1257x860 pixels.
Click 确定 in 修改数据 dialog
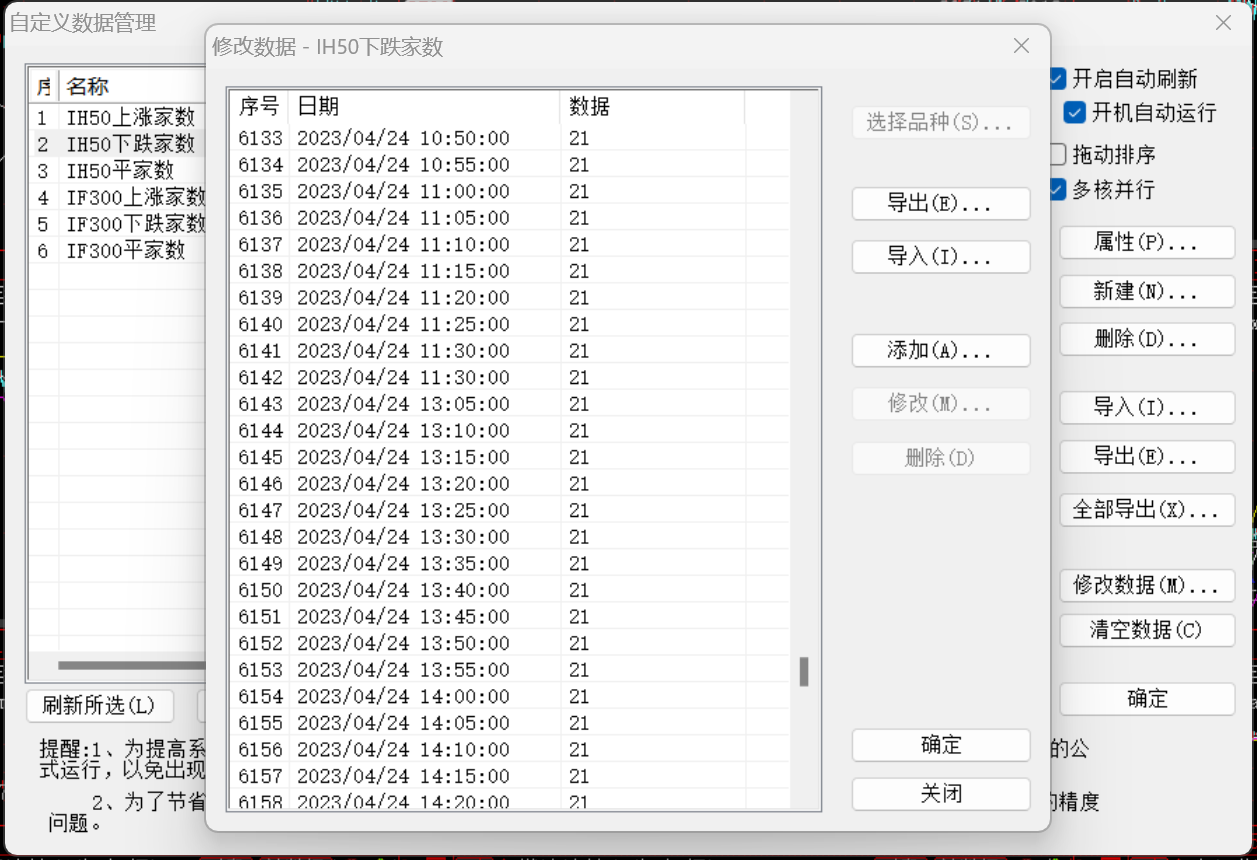click(941, 745)
